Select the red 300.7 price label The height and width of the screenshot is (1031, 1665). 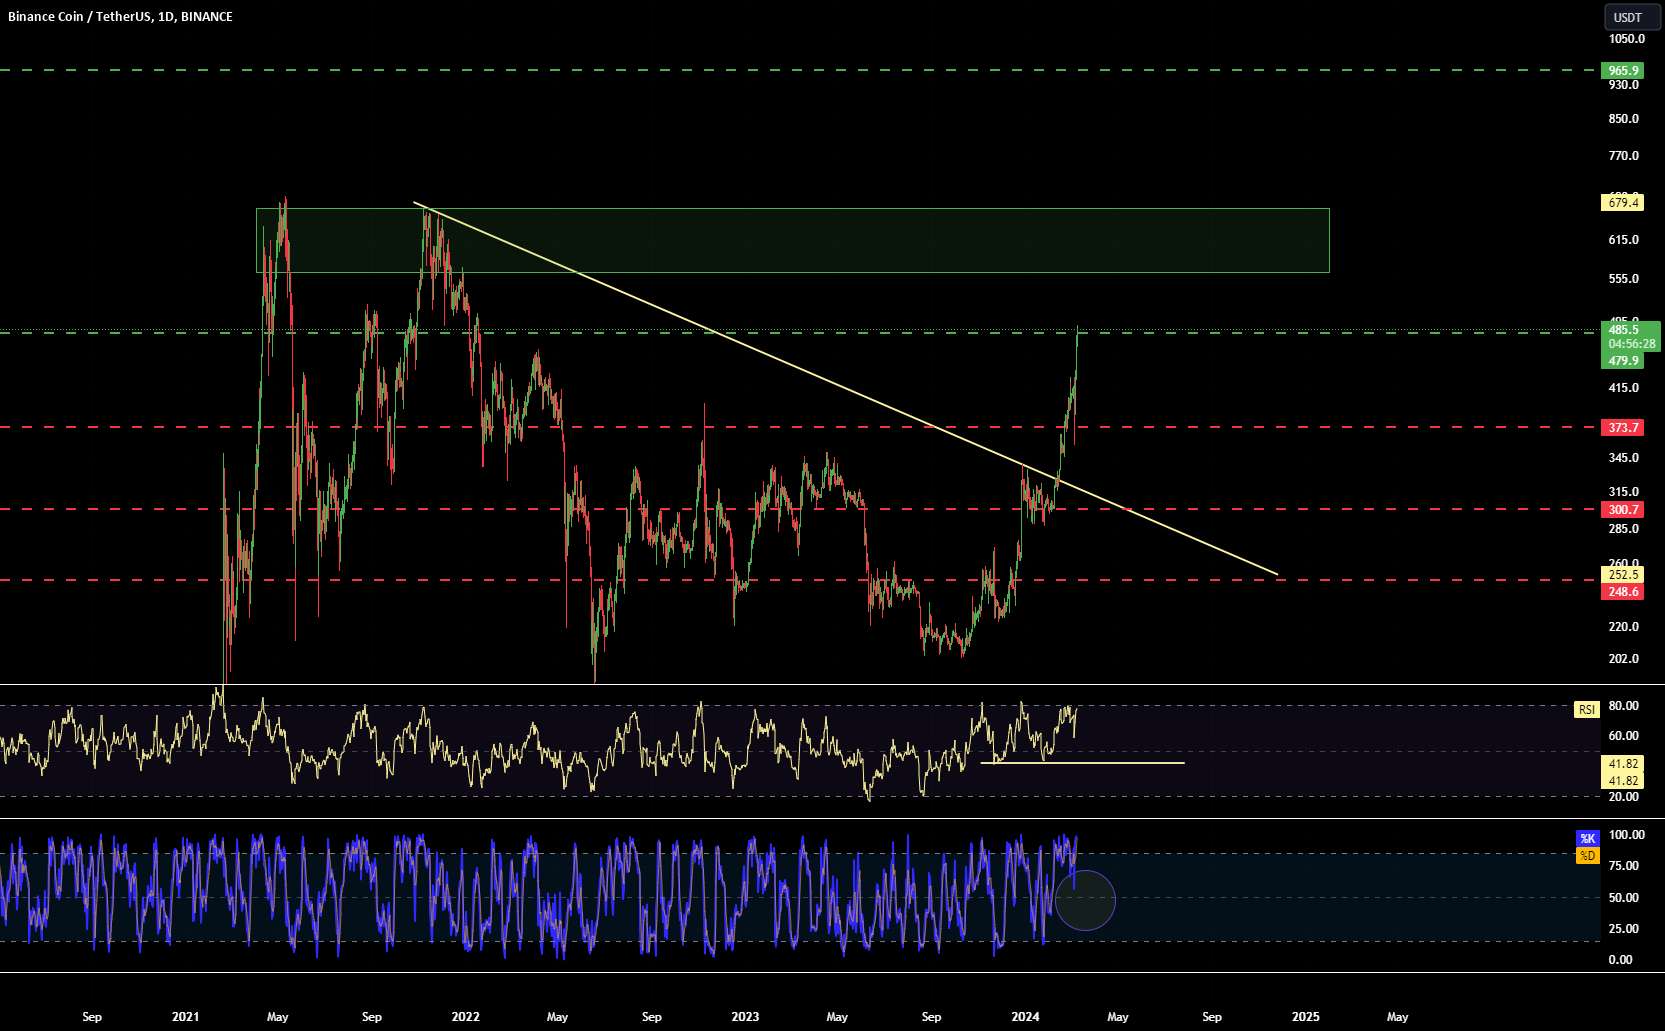pos(1622,510)
